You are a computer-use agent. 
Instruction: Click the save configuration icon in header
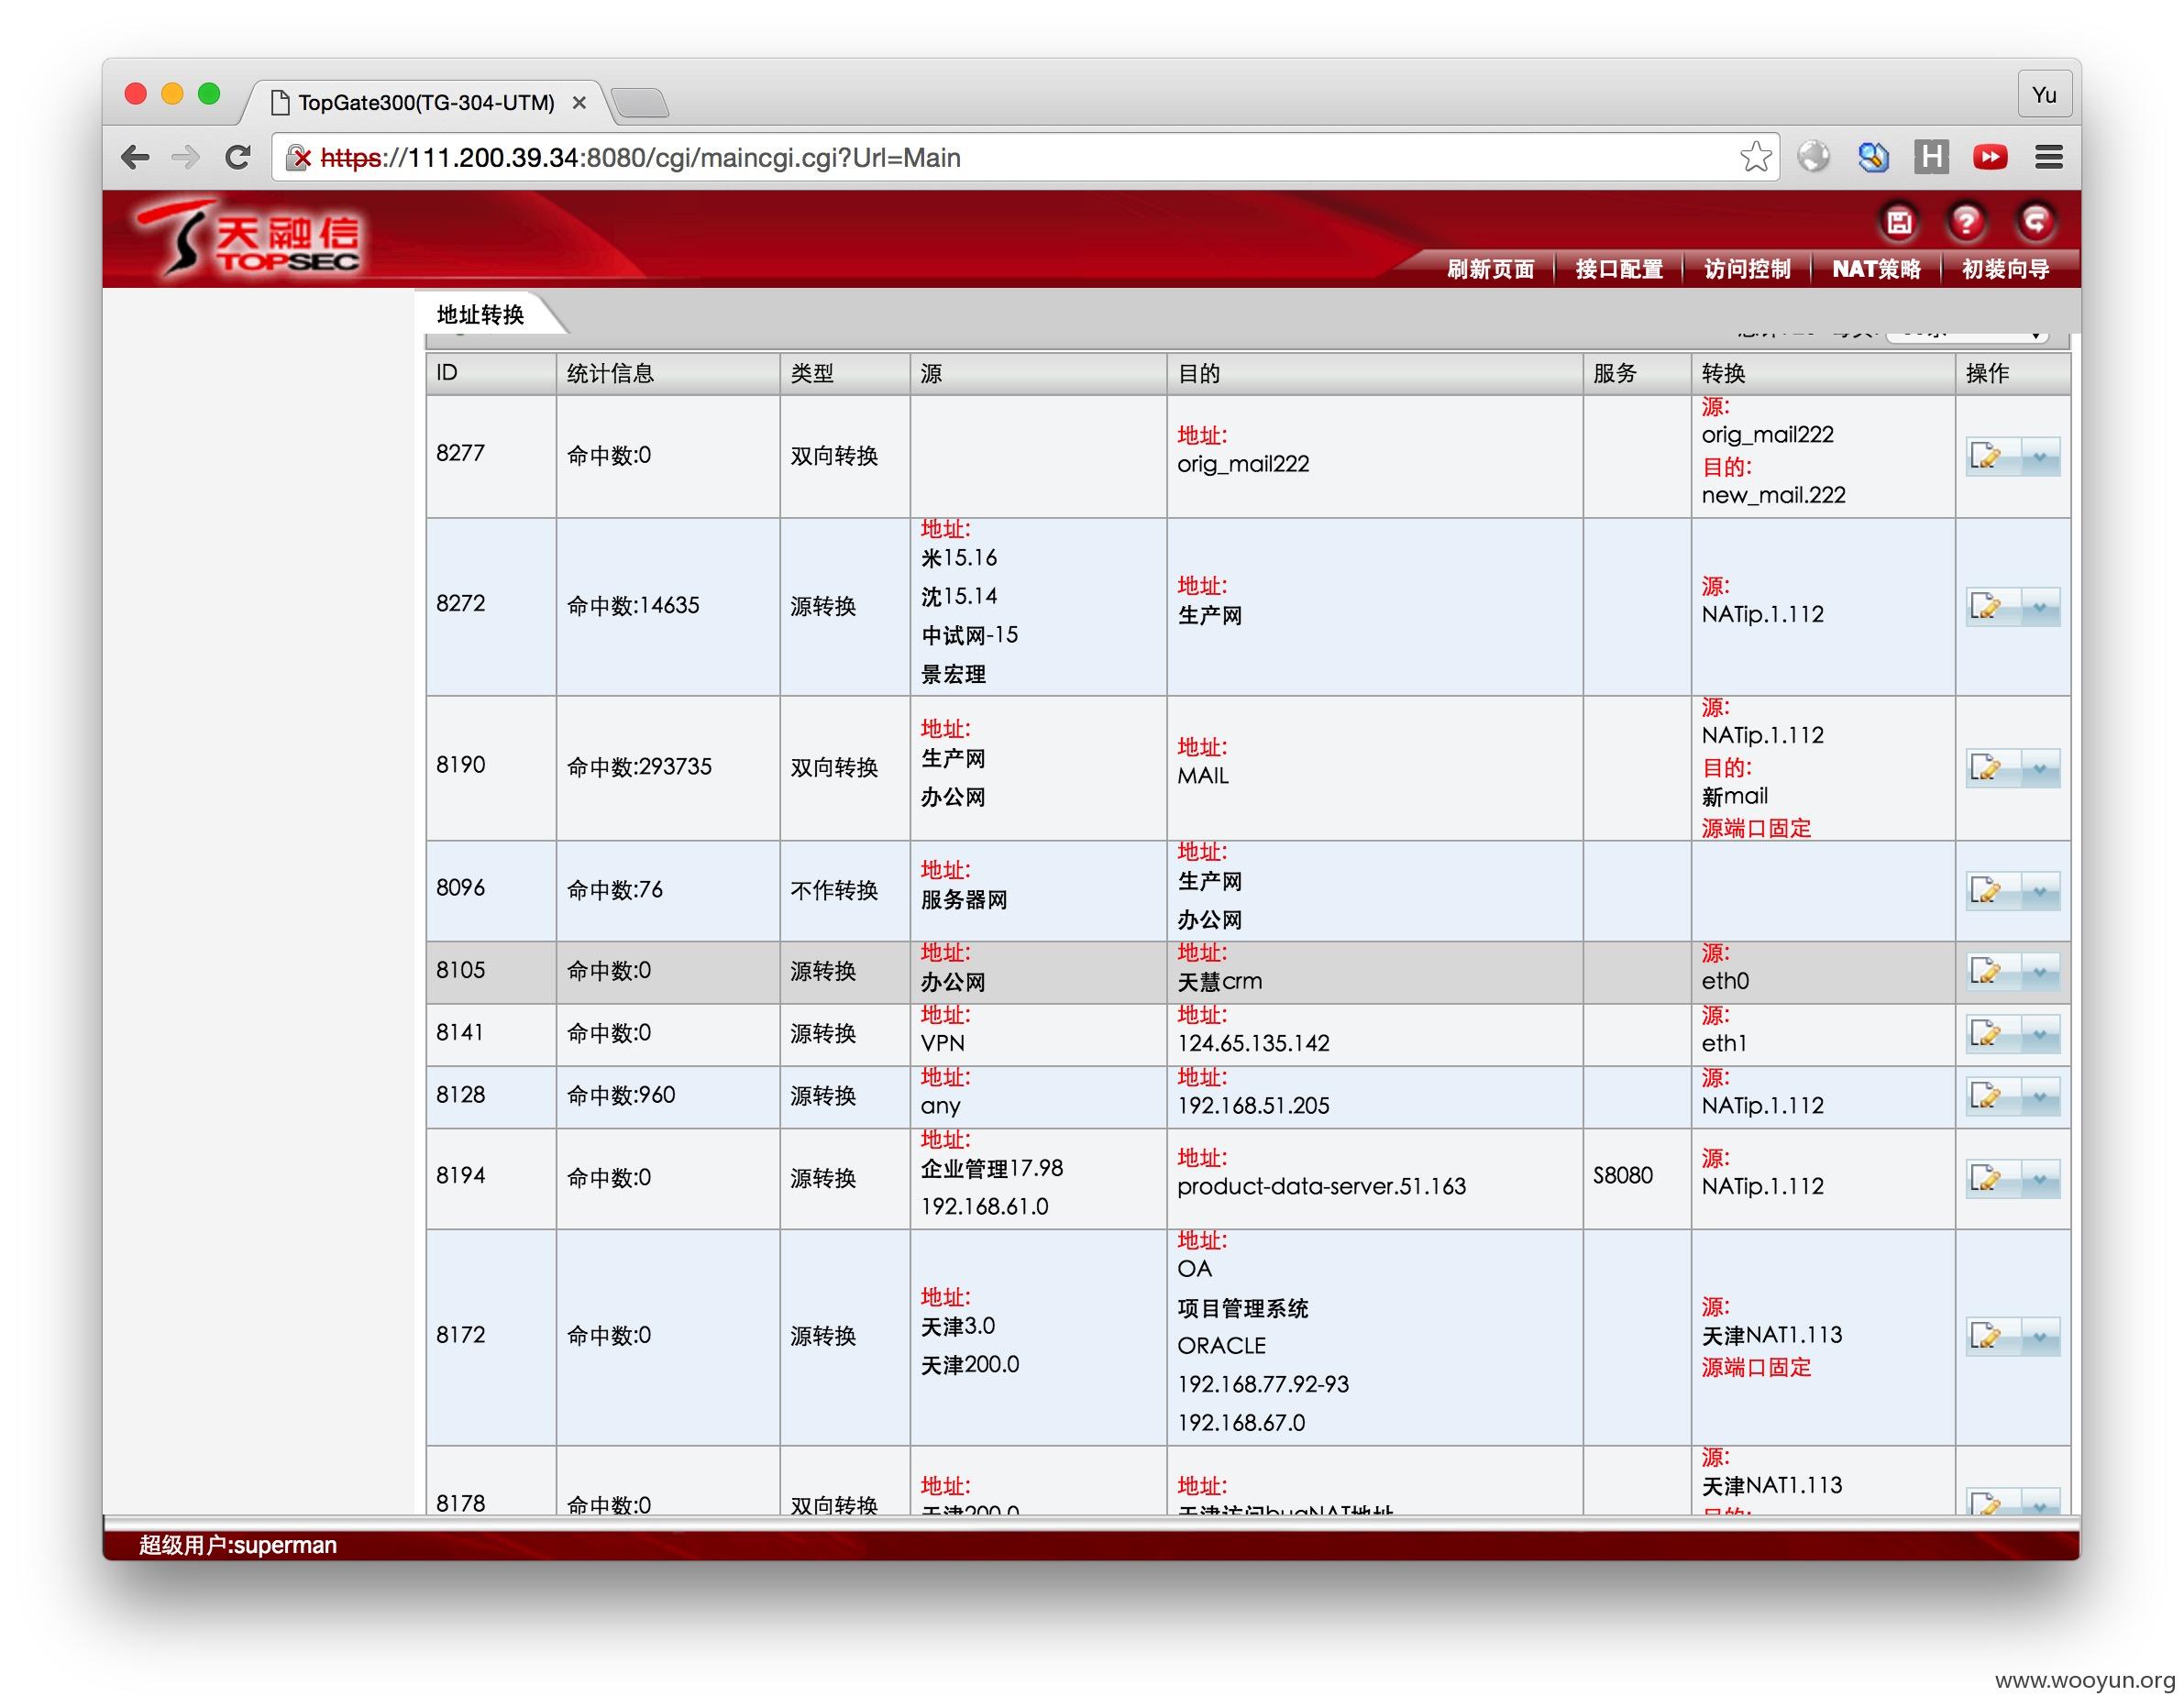[1898, 221]
